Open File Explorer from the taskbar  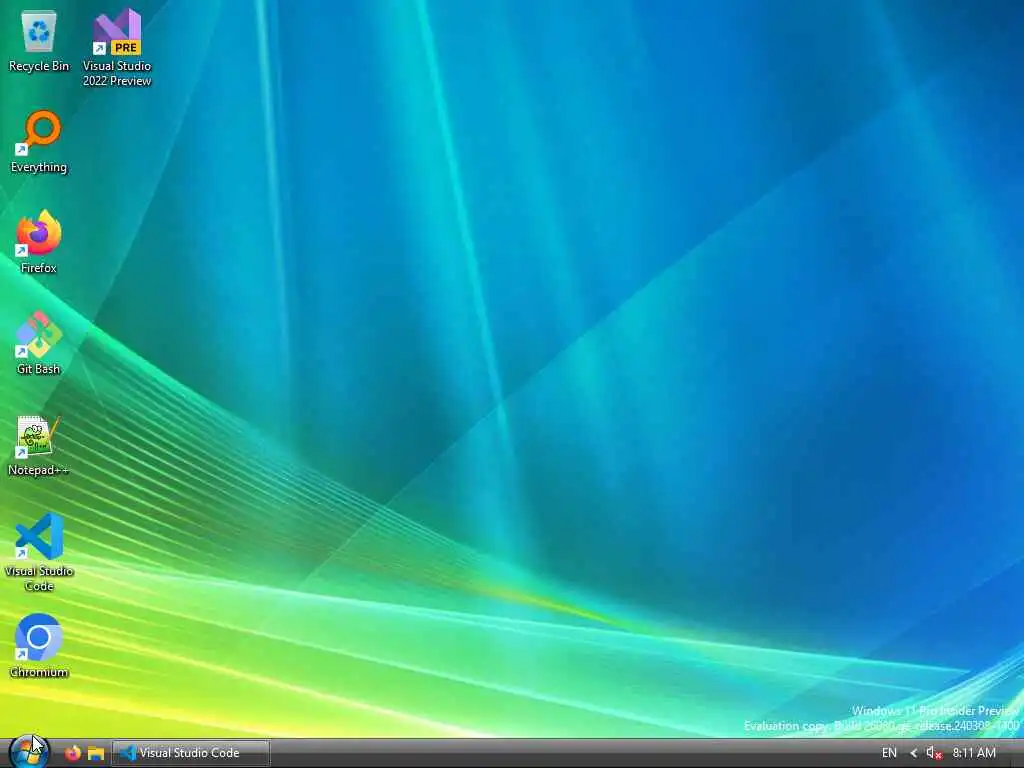tap(96, 753)
